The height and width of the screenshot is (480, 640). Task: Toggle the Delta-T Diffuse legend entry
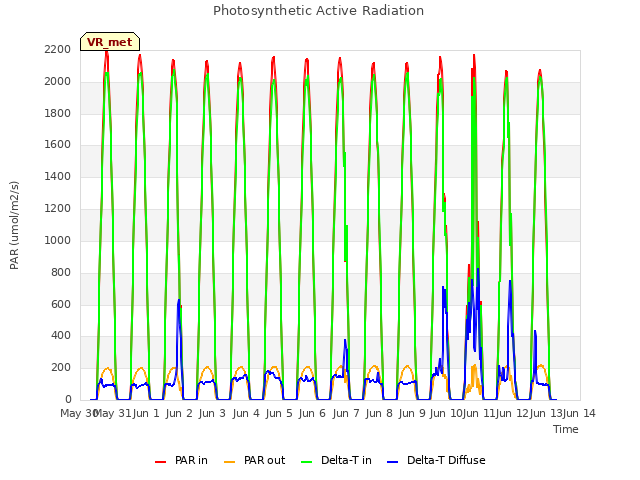tap(436, 460)
